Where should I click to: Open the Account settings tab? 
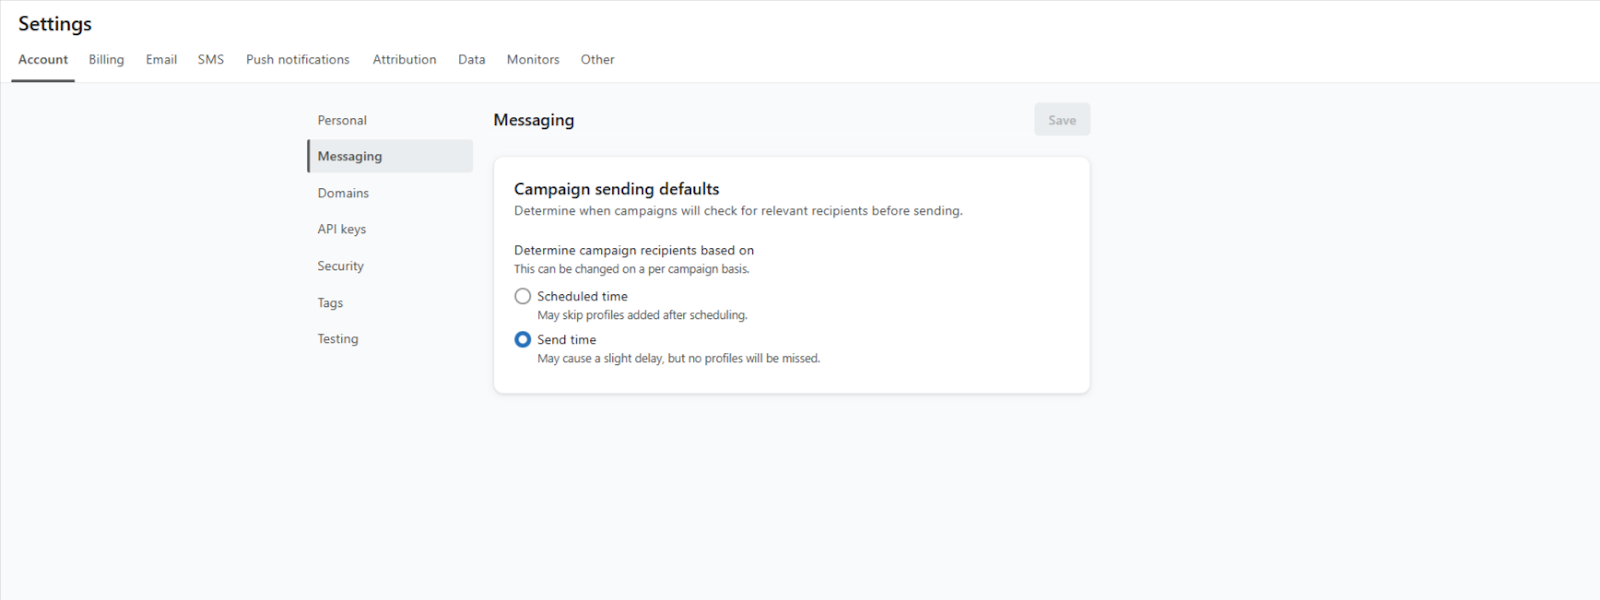pyautogui.click(x=43, y=60)
